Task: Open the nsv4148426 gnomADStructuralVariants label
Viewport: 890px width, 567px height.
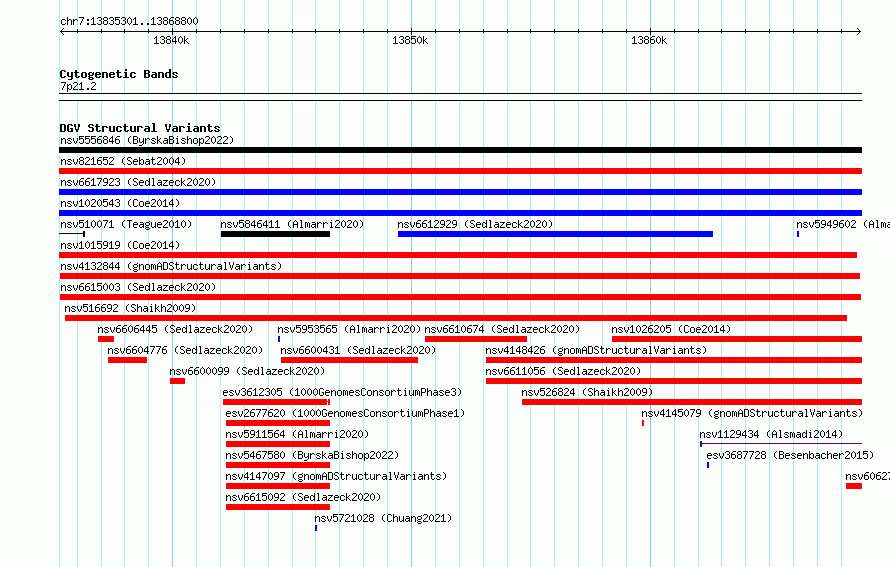Action: (x=596, y=350)
